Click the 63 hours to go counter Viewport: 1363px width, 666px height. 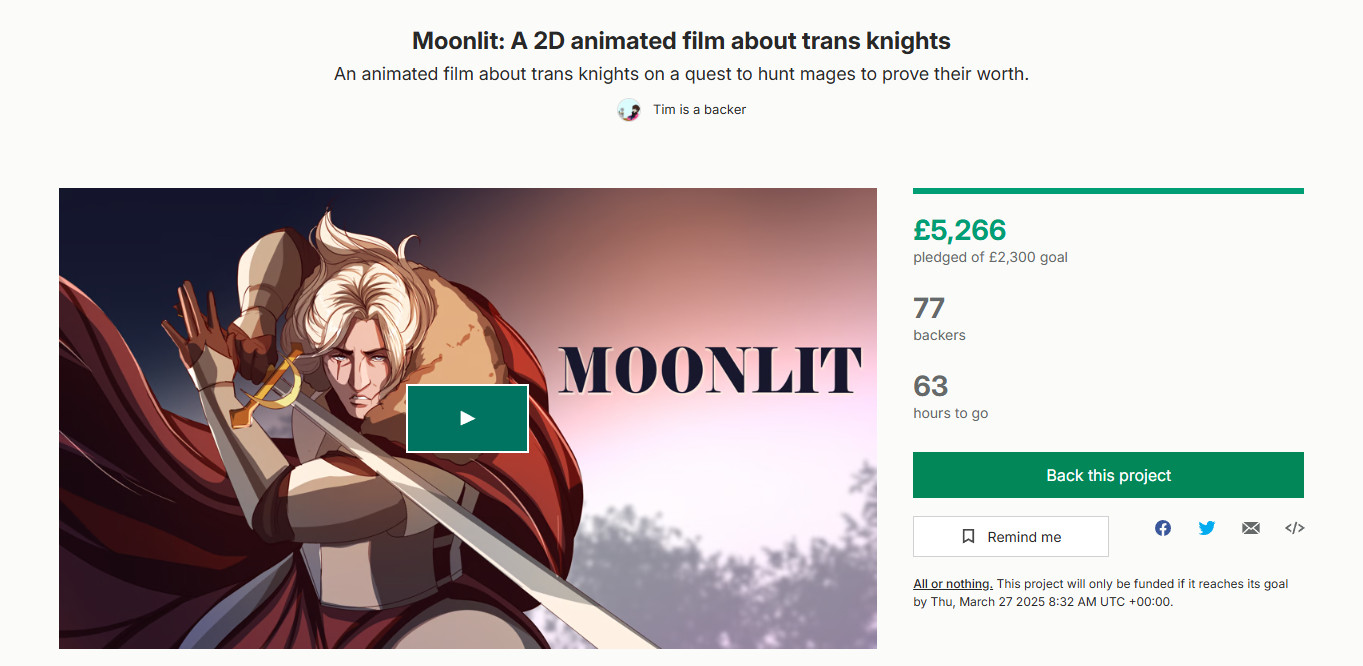(x=931, y=386)
